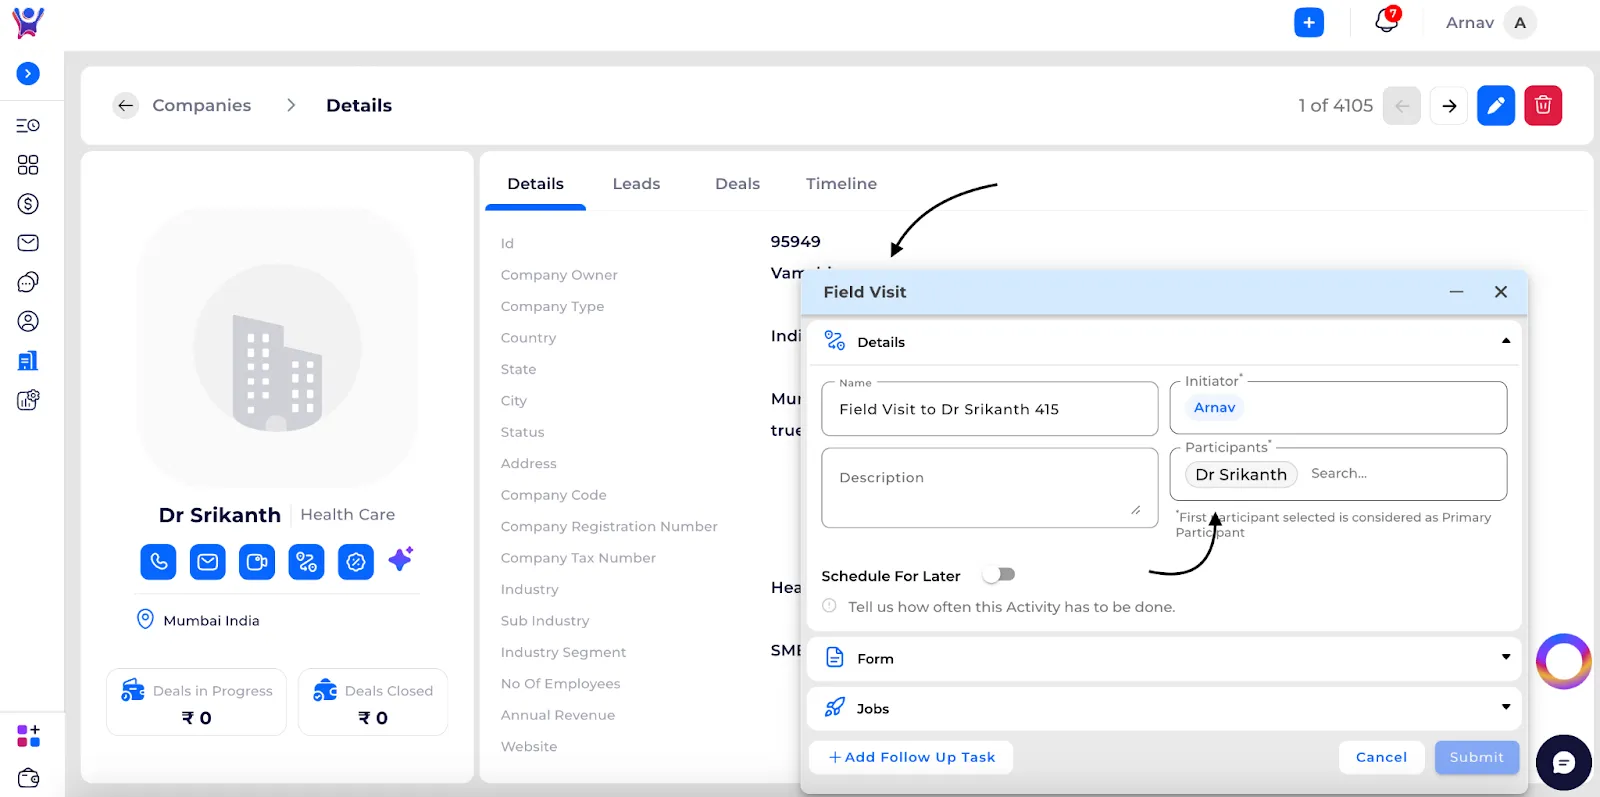Edit the company with pencil button
Image resolution: width=1600 pixels, height=797 pixels.
pyautogui.click(x=1496, y=105)
